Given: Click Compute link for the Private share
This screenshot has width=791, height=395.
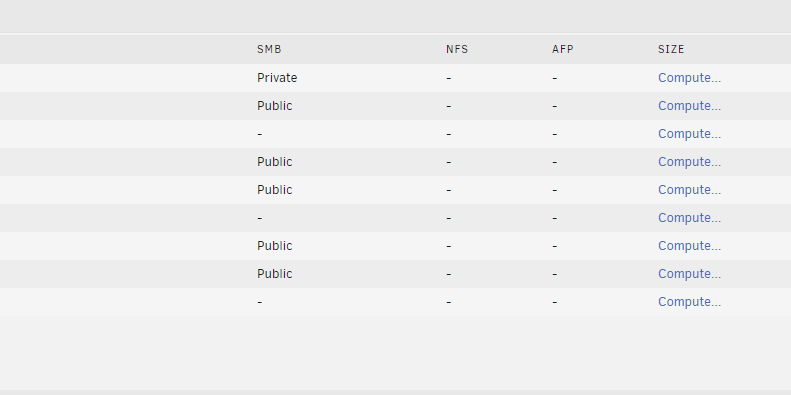Looking at the screenshot, I should pos(689,78).
